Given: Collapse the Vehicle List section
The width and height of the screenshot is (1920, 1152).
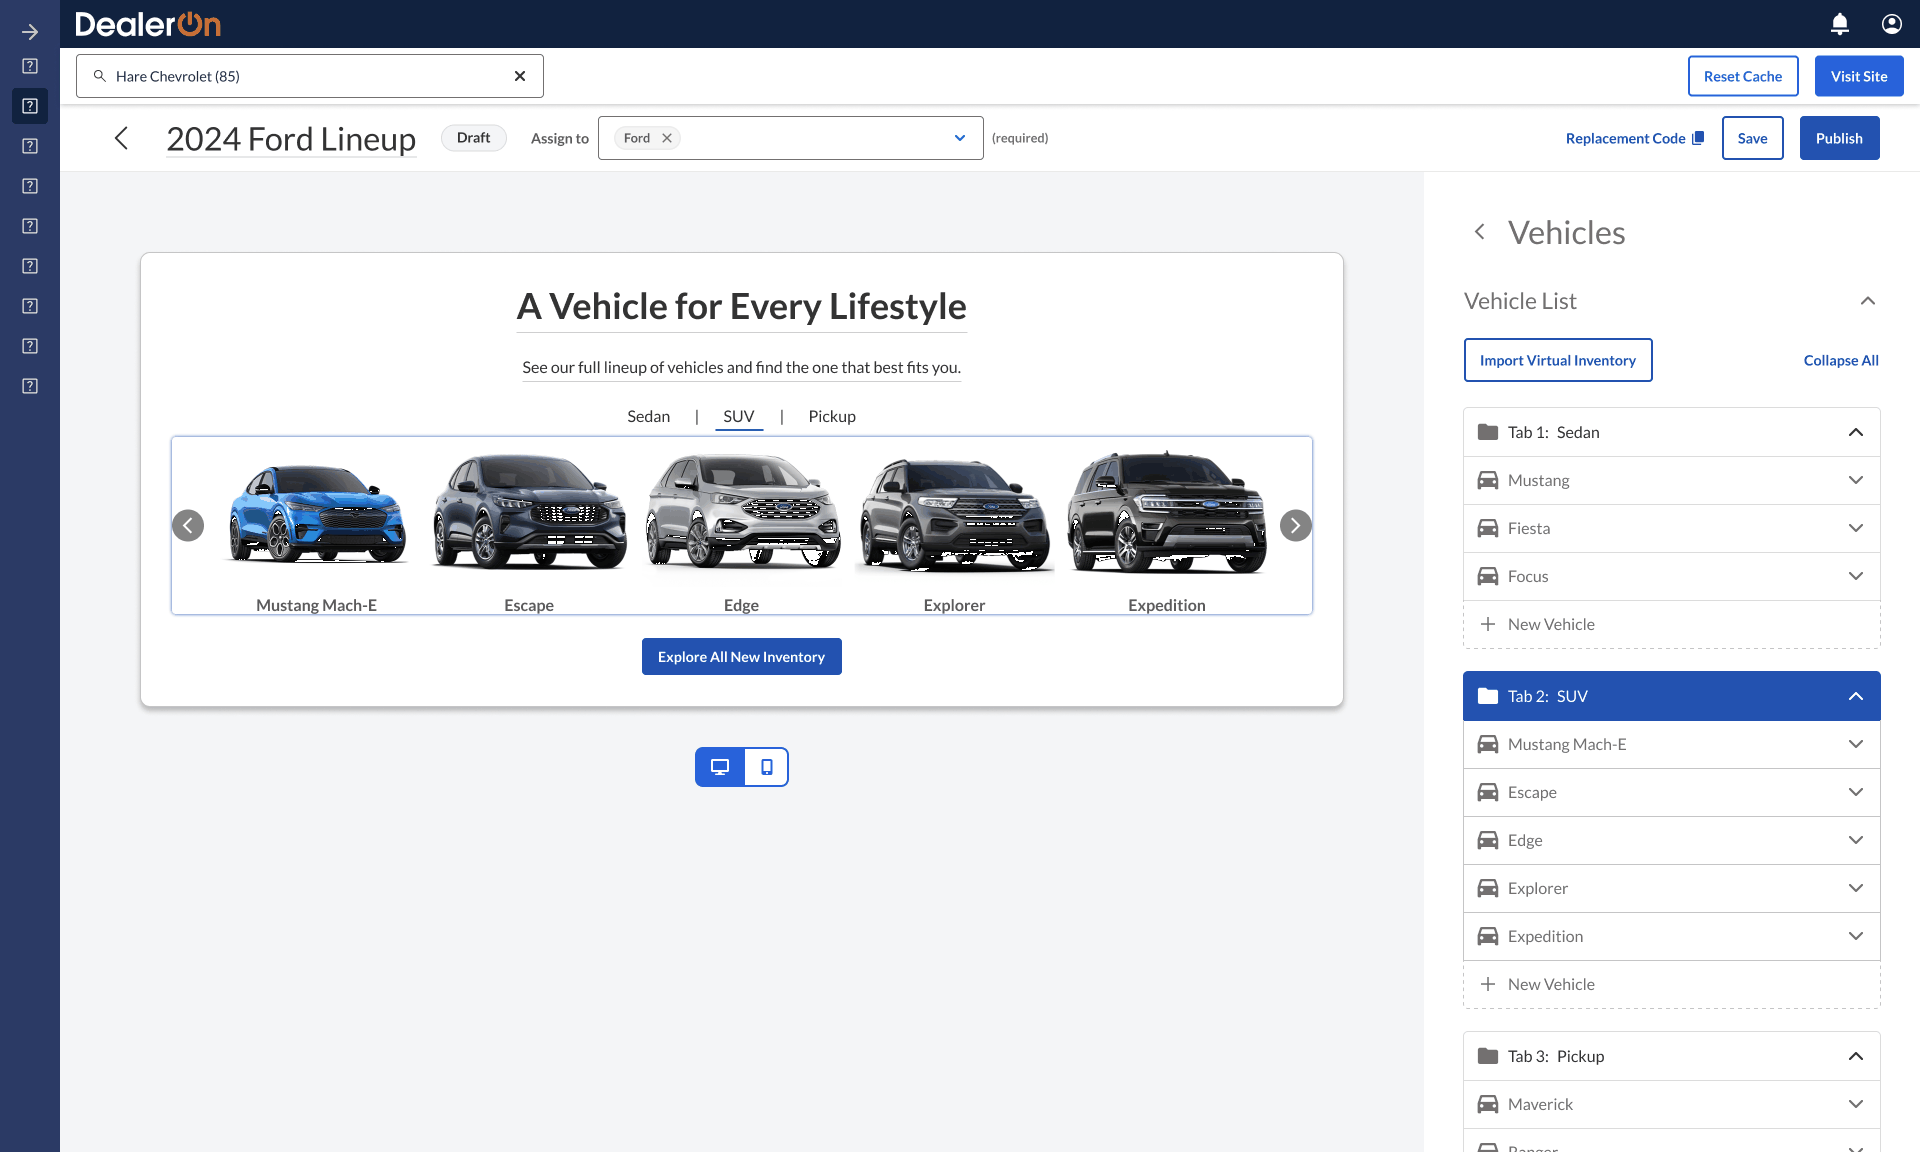Looking at the screenshot, I should (x=1867, y=301).
